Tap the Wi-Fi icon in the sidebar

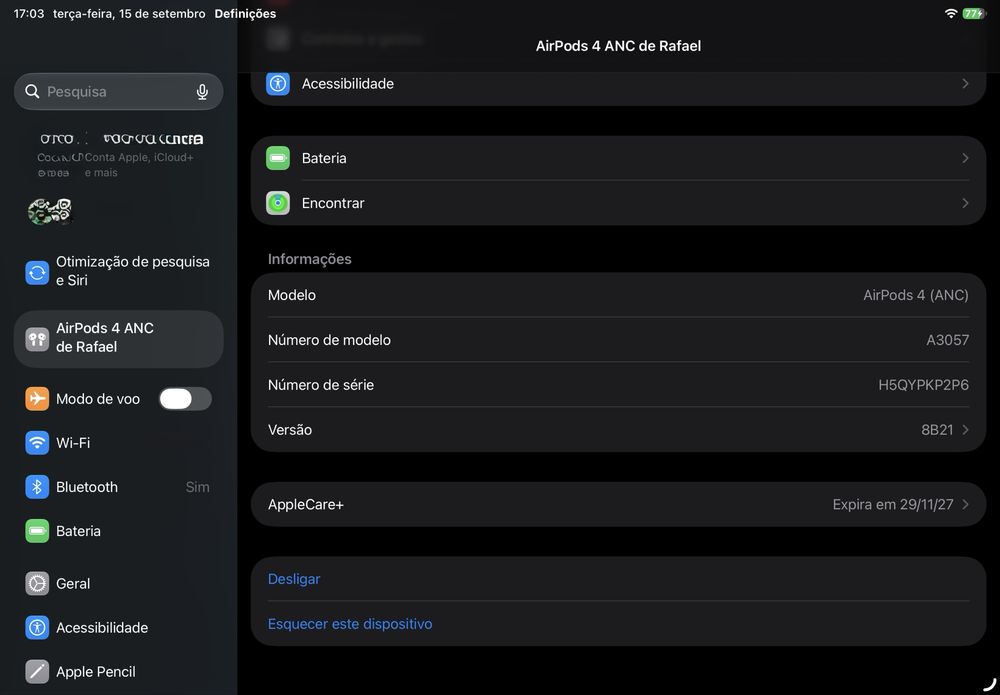click(37, 443)
